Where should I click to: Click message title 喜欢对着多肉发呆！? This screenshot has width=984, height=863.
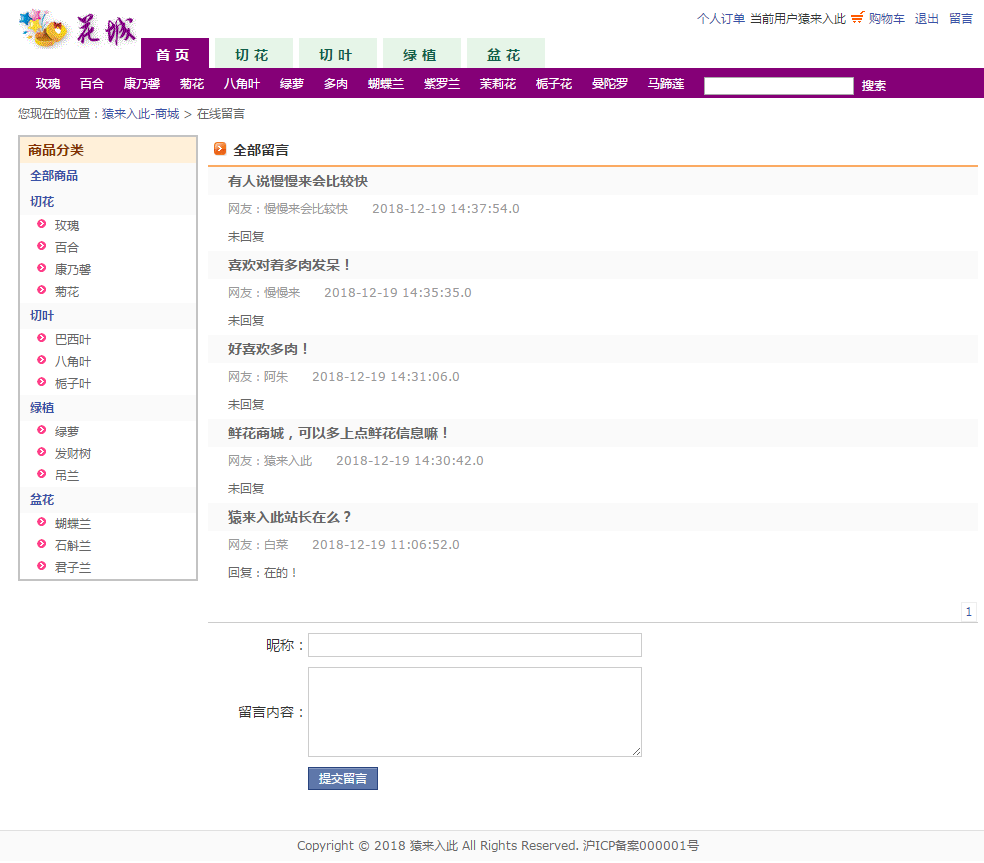pyautogui.click(x=289, y=265)
